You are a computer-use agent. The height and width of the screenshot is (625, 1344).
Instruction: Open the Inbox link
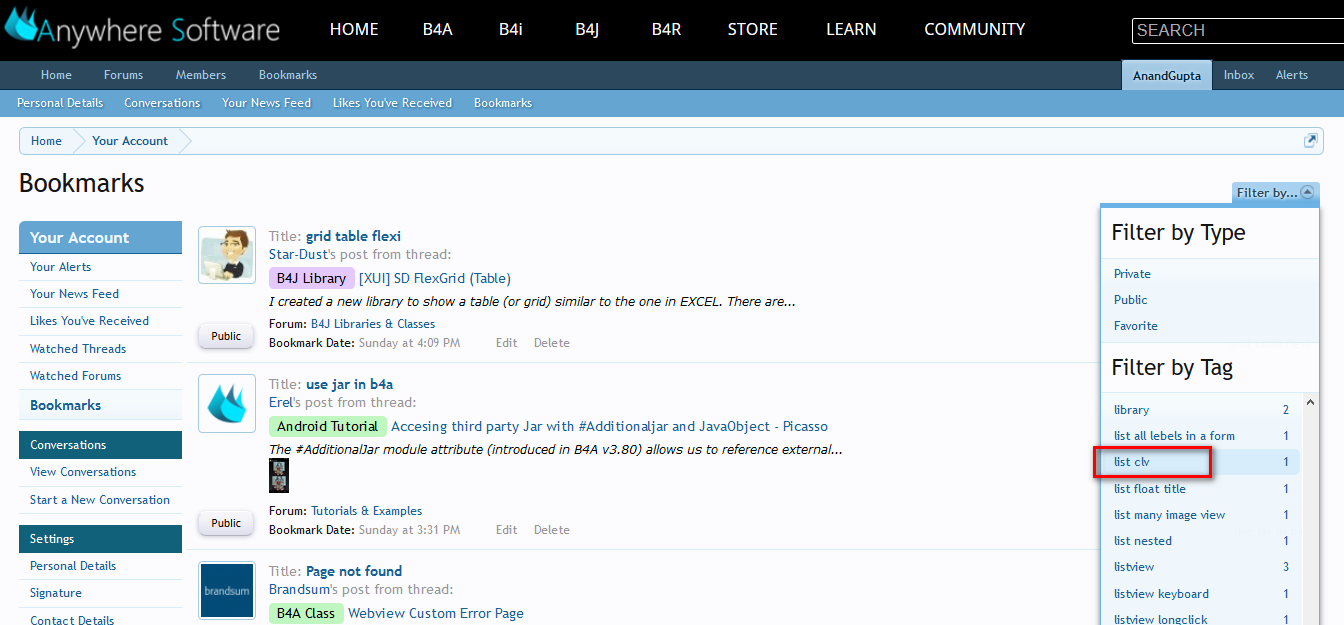(x=1239, y=75)
